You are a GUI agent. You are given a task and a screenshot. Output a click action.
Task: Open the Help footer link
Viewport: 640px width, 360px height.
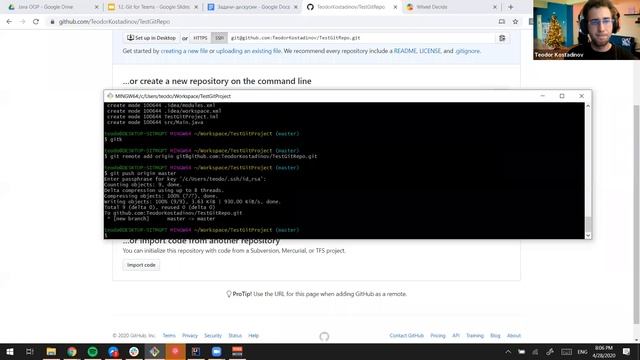(253, 336)
